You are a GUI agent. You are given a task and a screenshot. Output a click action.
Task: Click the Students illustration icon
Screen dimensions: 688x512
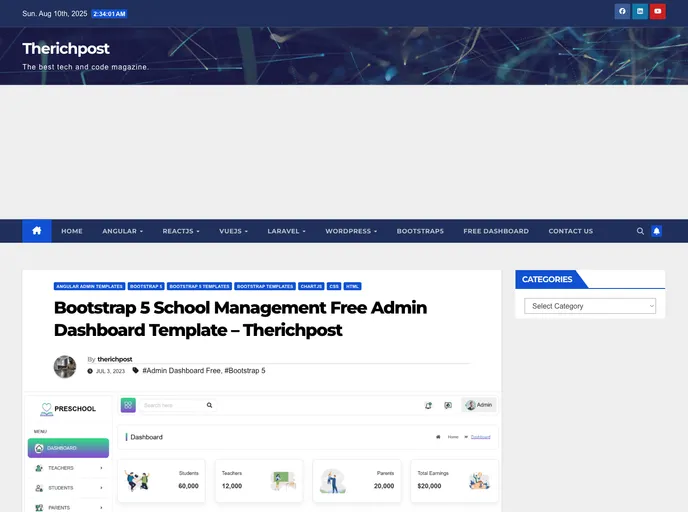click(137, 480)
